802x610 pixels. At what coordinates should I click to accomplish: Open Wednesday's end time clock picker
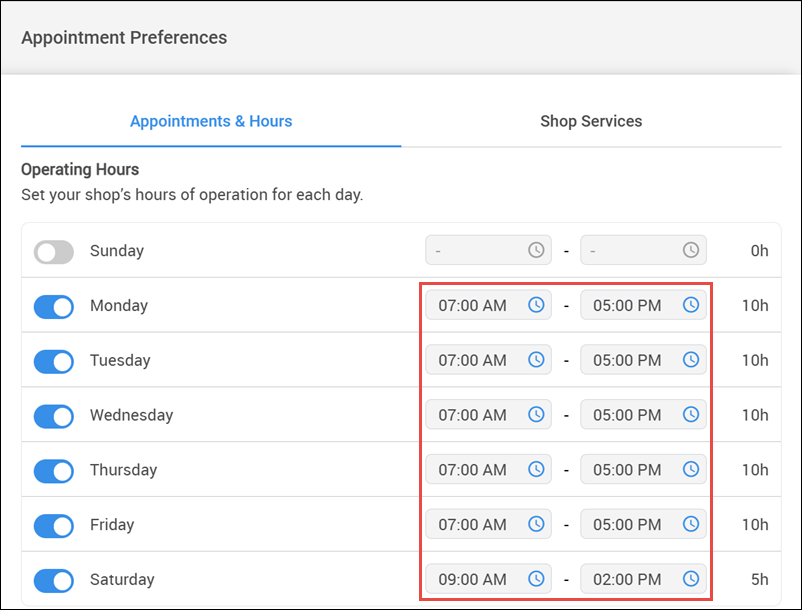point(690,414)
